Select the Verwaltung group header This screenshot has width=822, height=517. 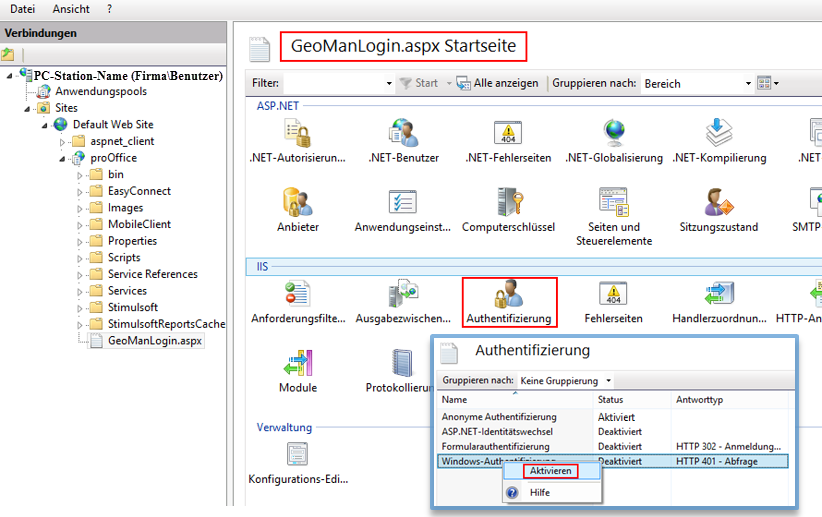(284, 427)
